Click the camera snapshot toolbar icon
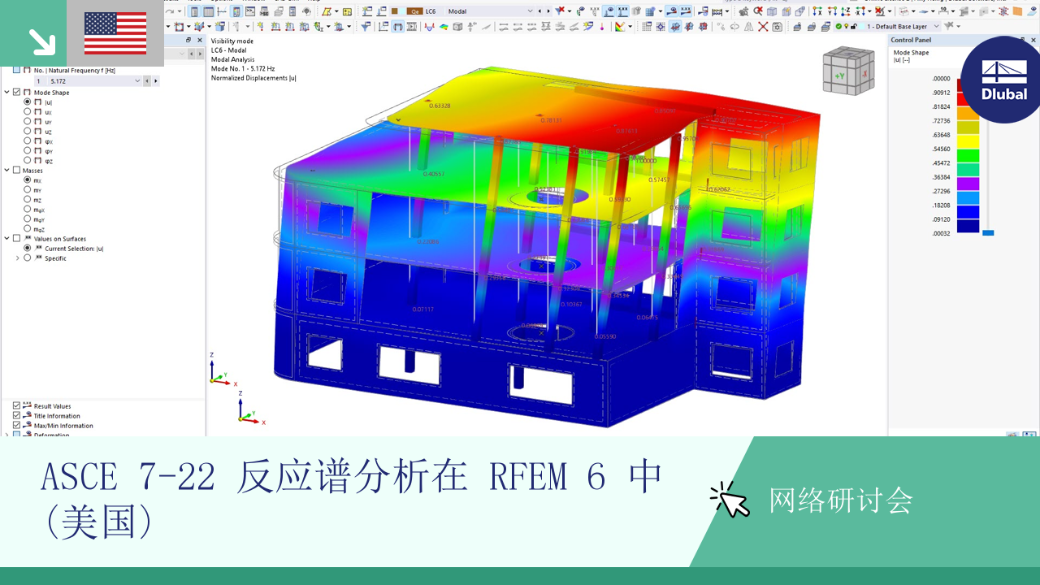The image size is (1040, 585). (777, 27)
